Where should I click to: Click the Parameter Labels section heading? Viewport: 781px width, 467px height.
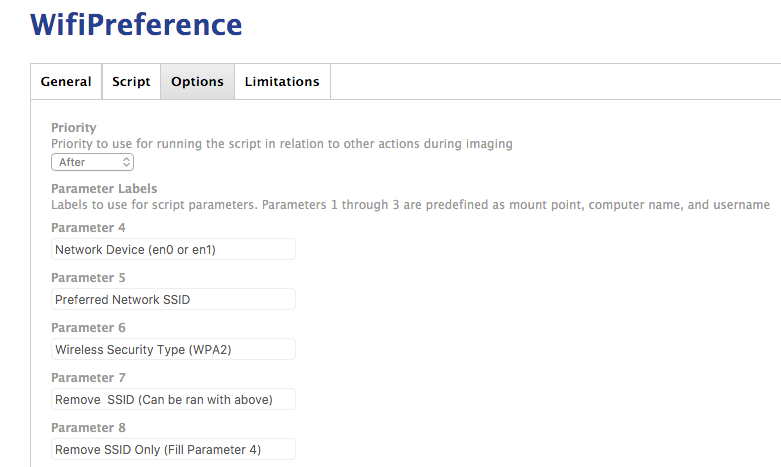[104, 189]
